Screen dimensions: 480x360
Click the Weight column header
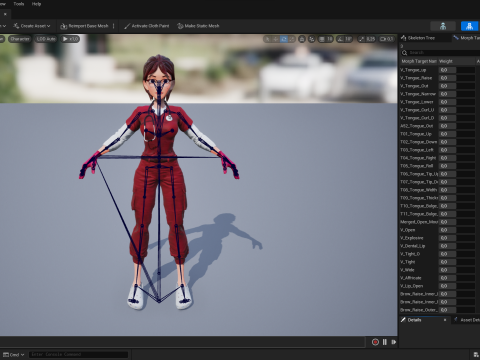tap(456, 61)
